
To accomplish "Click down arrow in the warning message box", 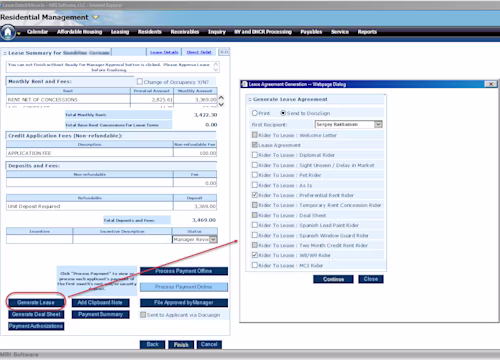I will (x=216, y=70).
